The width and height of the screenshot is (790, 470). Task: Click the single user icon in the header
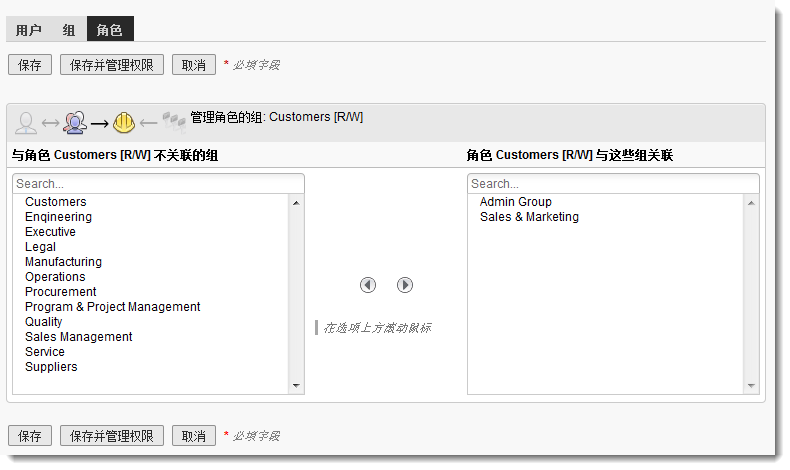click(26, 123)
